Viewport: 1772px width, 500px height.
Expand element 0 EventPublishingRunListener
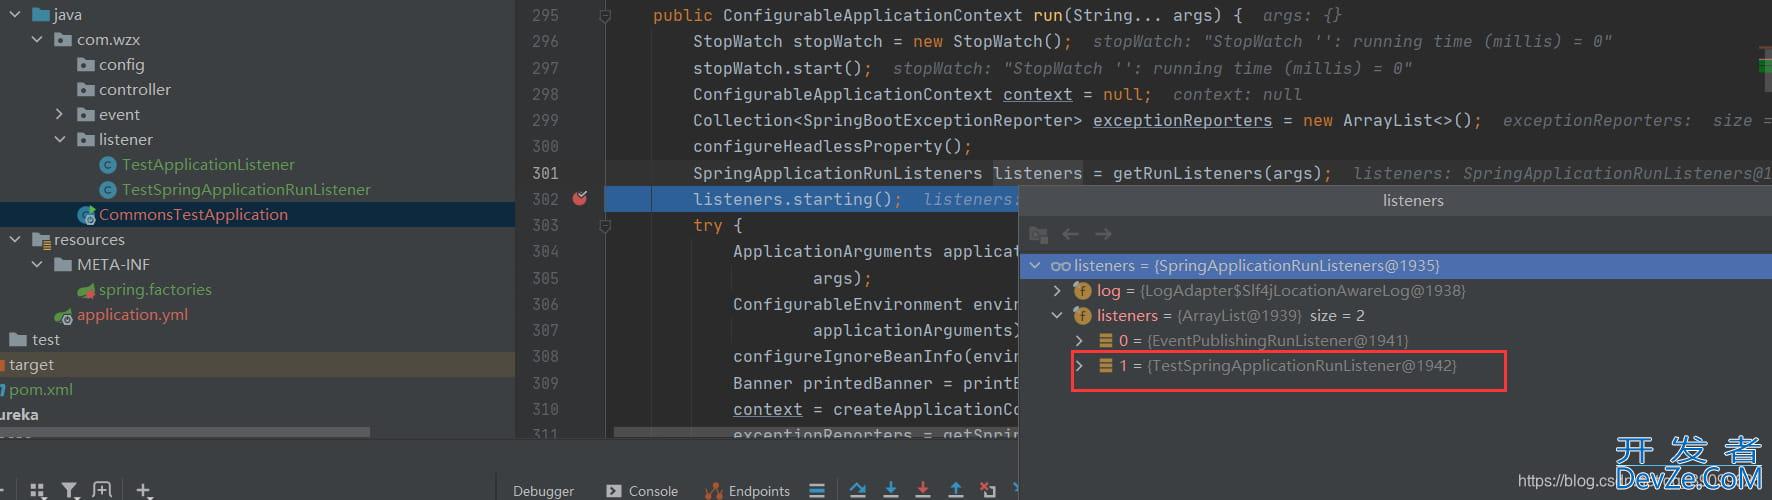(x=1079, y=341)
